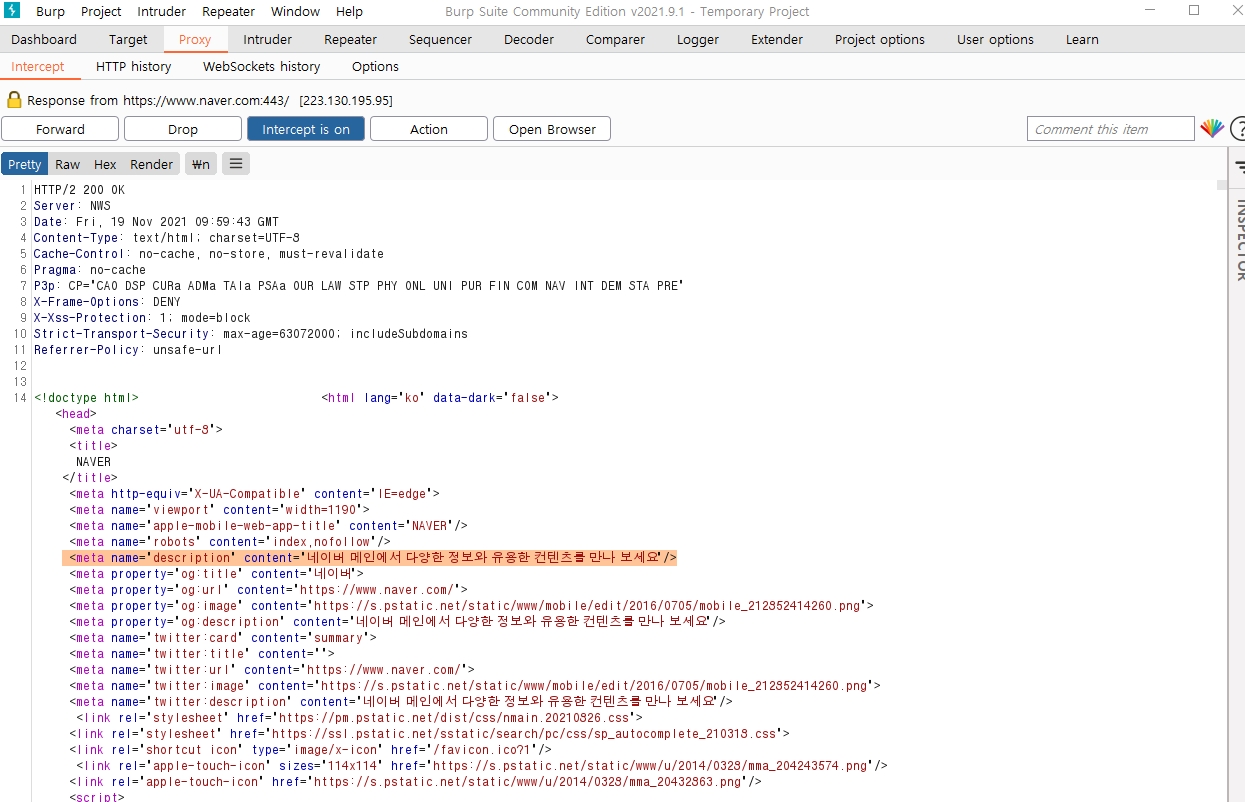Image resolution: width=1245 pixels, height=802 pixels.
Task: Click the help question mark icon
Action: [x=1238, y=129]
